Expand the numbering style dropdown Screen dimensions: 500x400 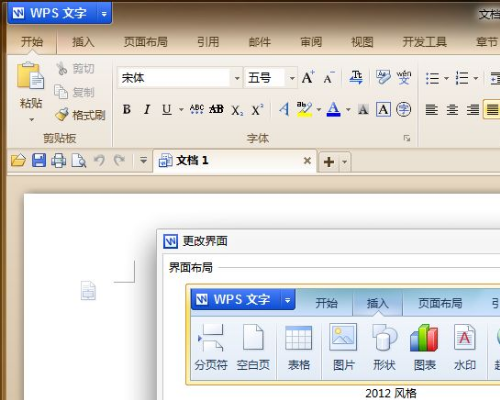pos(476,79)
